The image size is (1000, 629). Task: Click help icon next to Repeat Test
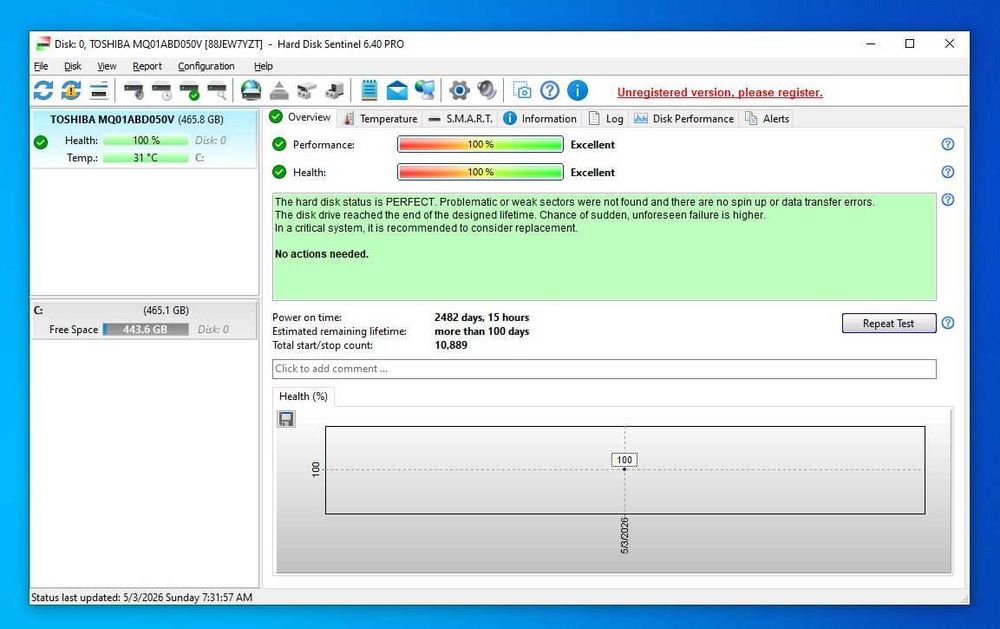point(948,323)
